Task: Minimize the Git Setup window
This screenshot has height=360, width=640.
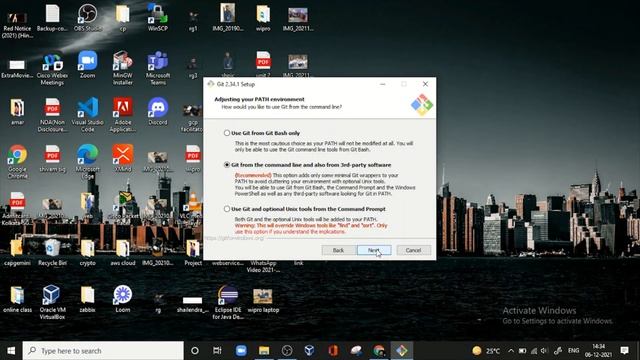Action: click(x=382, y=84)
